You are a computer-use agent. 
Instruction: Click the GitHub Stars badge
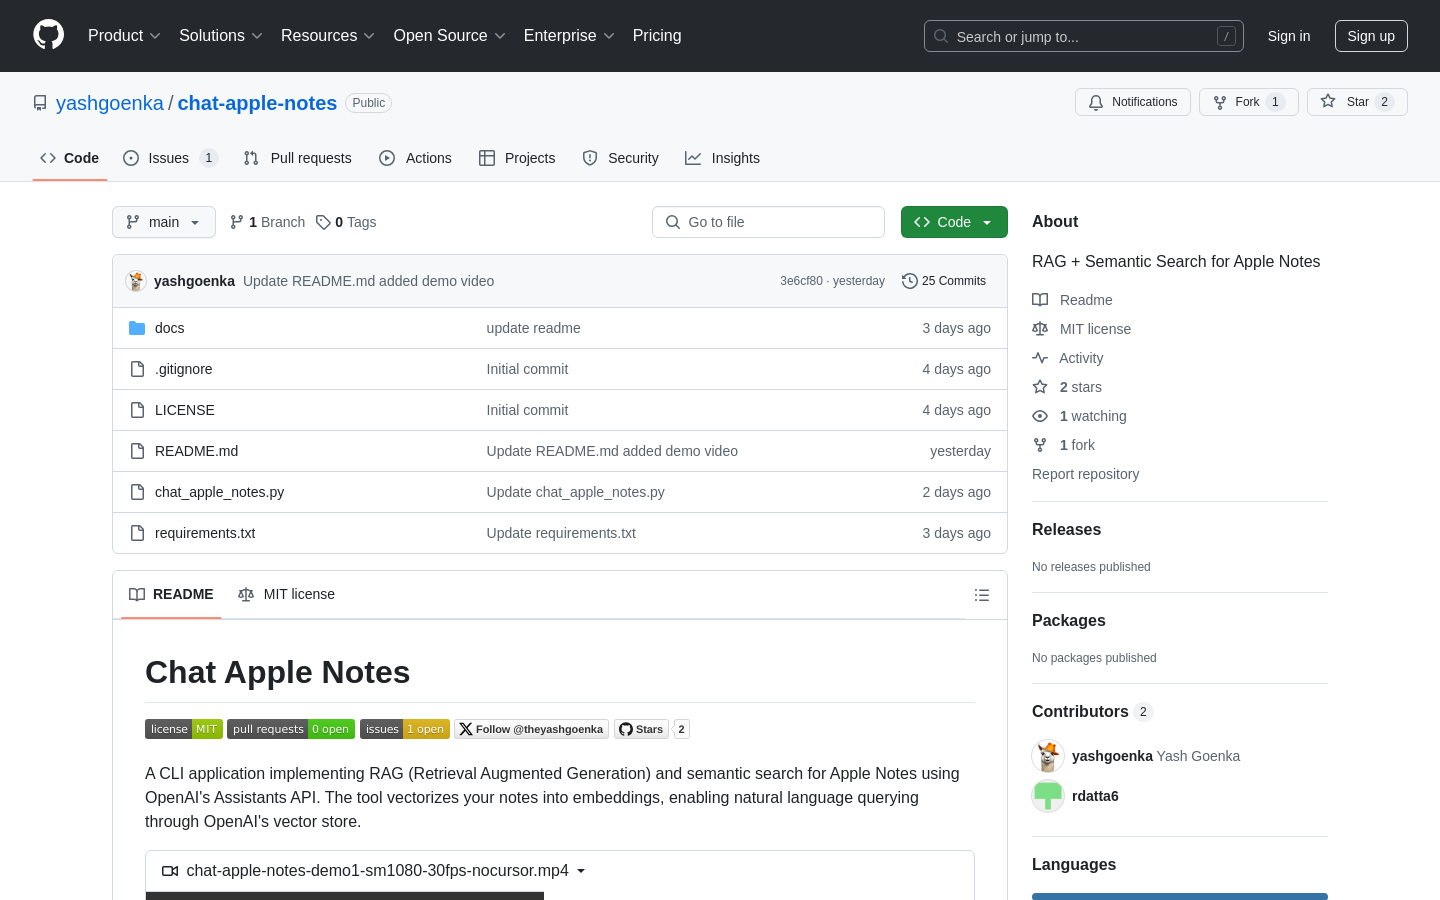(641, 729)
